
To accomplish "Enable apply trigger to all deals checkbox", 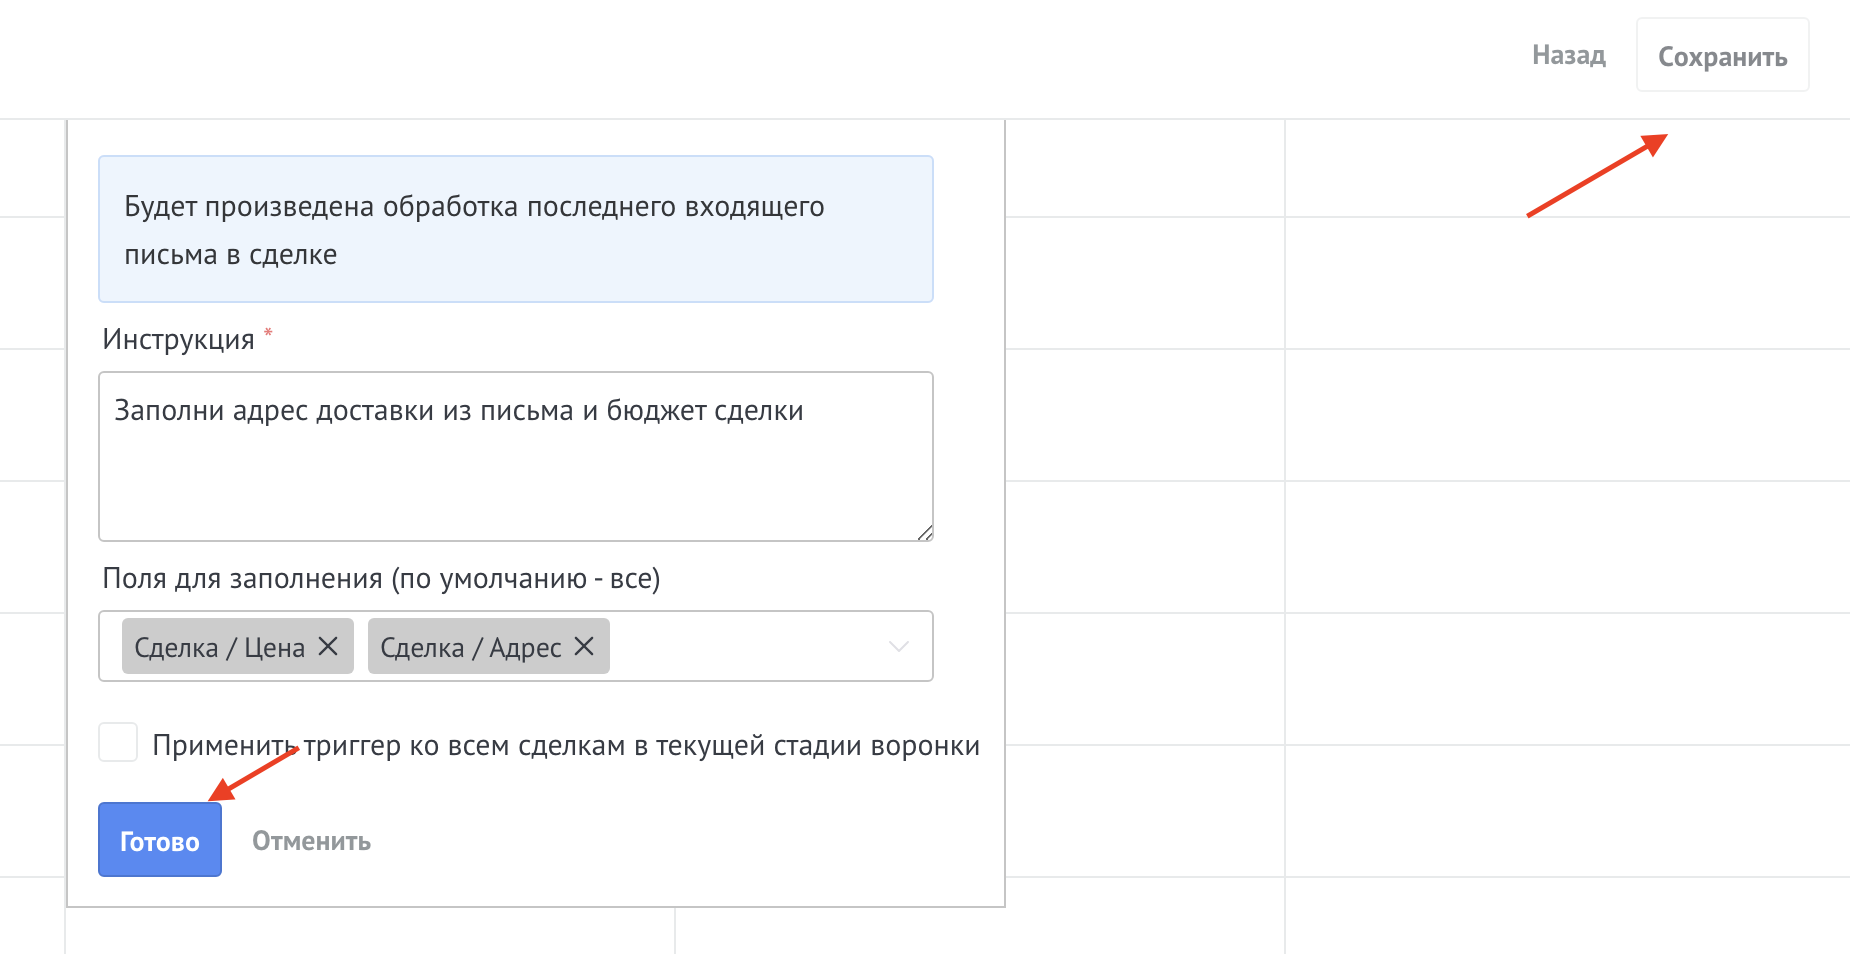I will click(118, 743).
